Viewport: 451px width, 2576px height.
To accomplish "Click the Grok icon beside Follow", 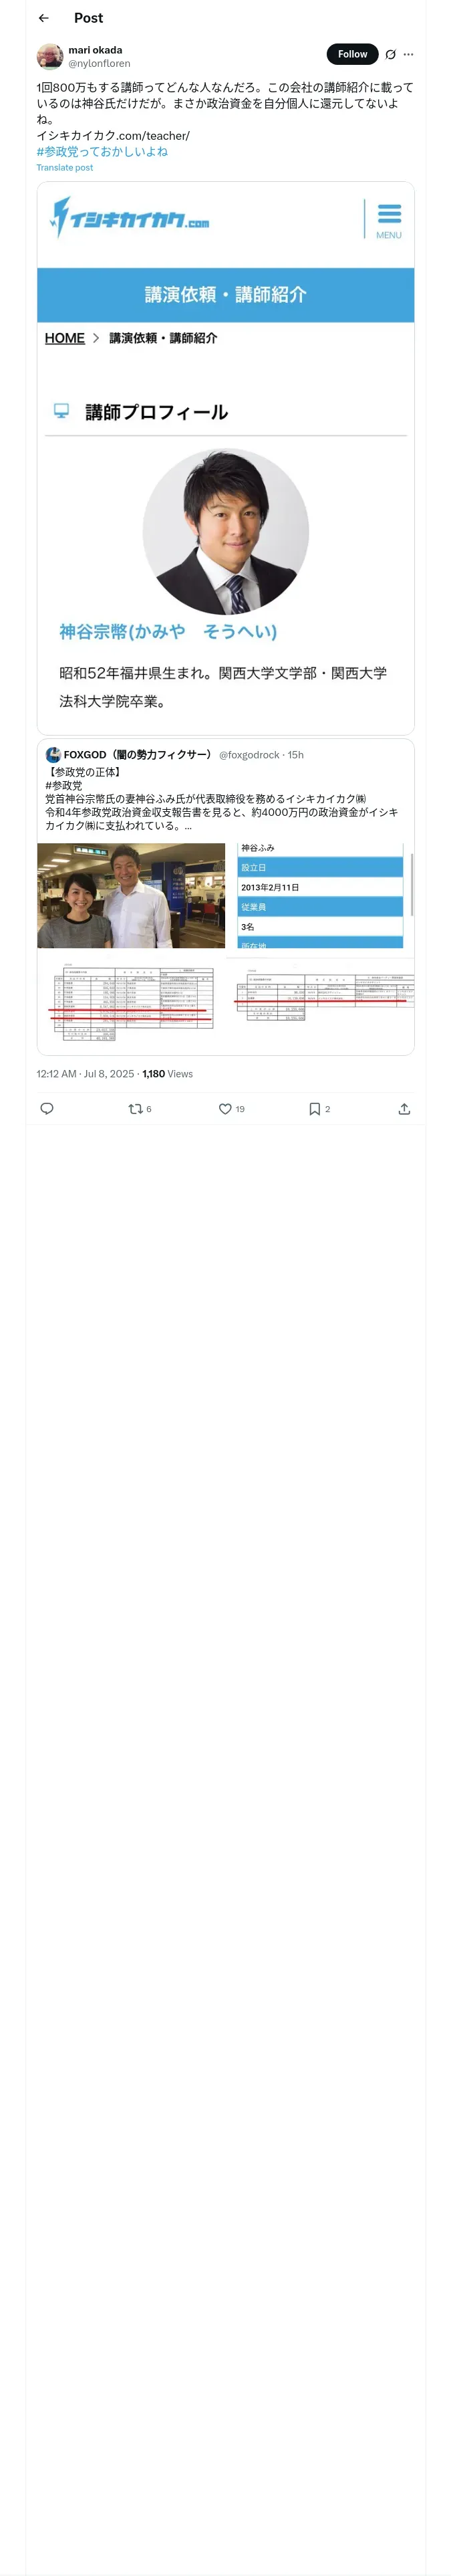I will (x=390, y=55).
